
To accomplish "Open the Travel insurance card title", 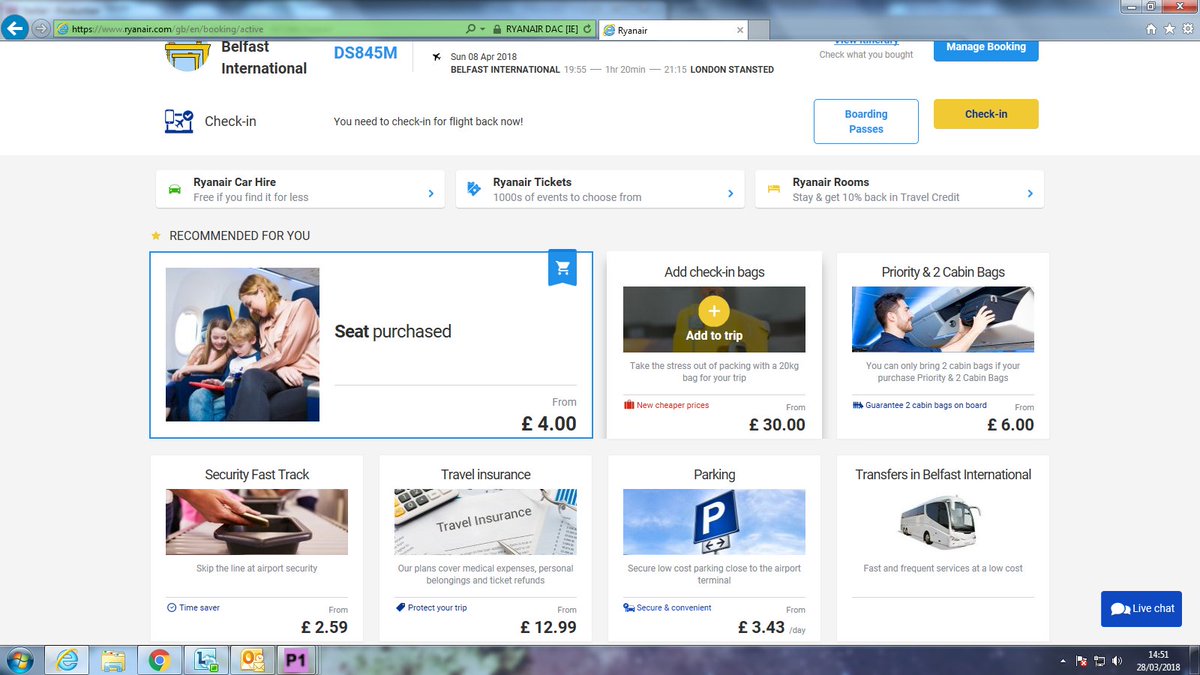I will [x=486, y=474].
